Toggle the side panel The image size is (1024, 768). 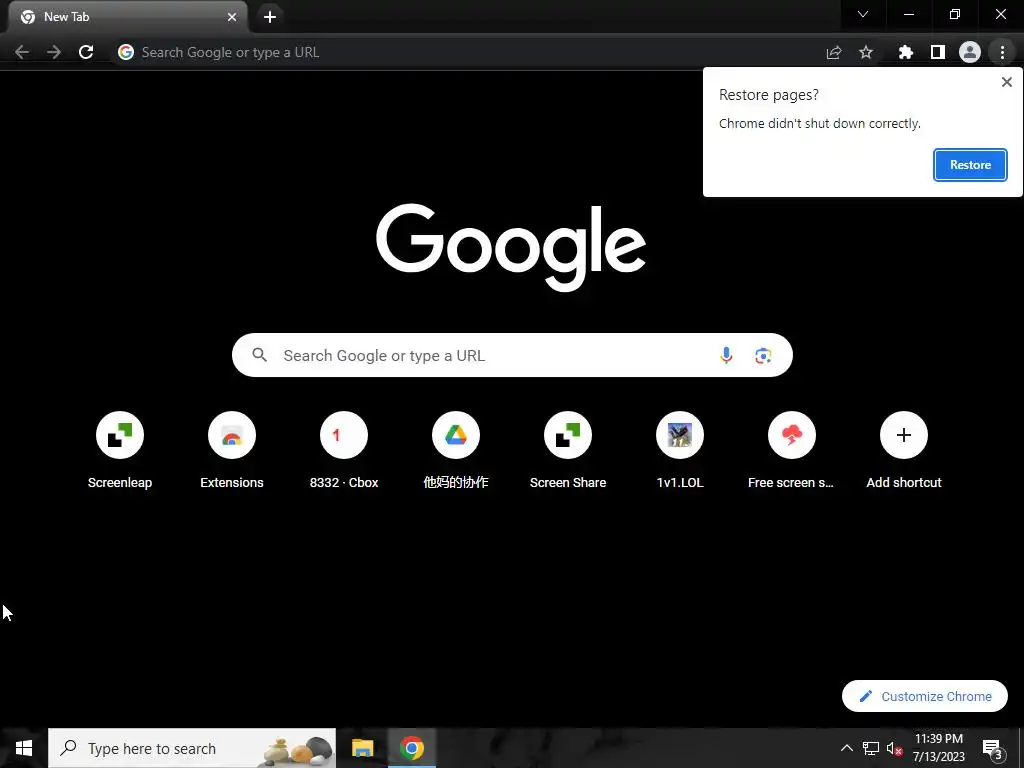point(938,52)
